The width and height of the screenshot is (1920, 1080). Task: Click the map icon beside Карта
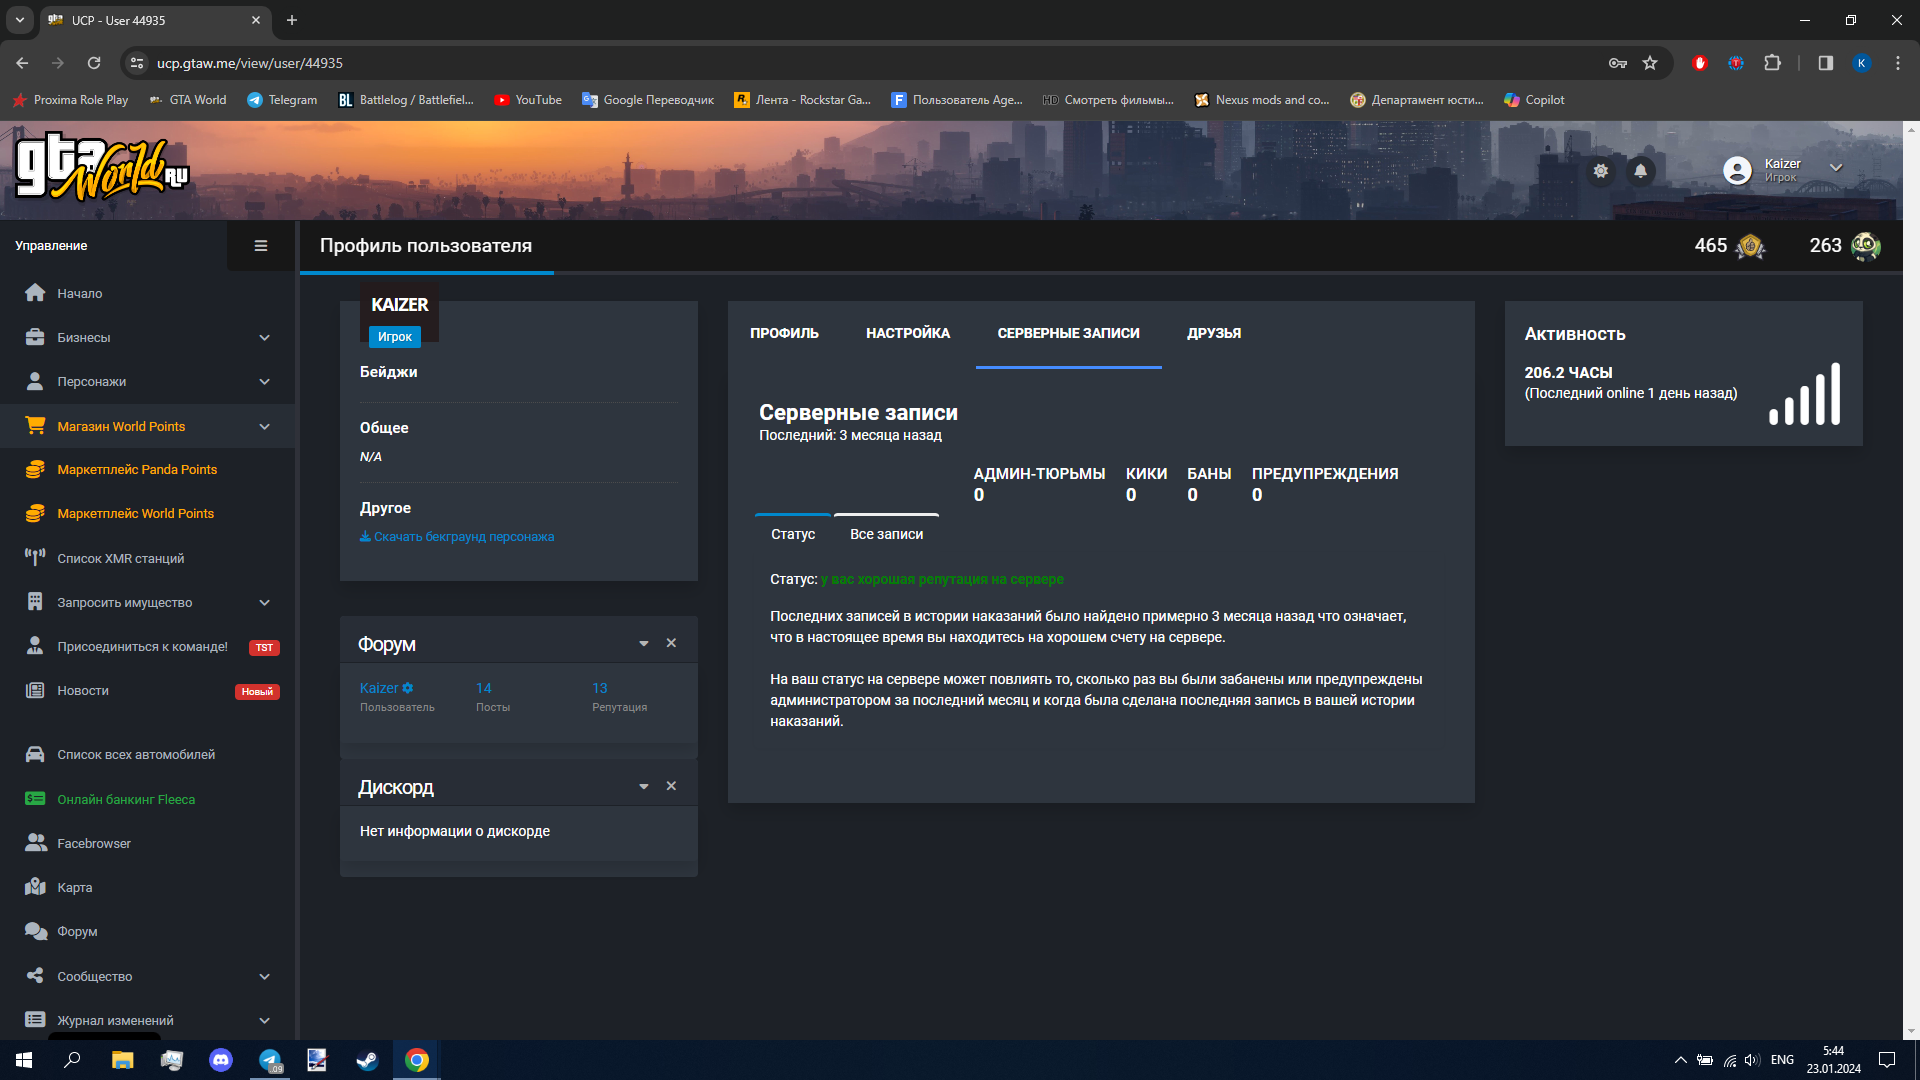[x=35, y=887]
